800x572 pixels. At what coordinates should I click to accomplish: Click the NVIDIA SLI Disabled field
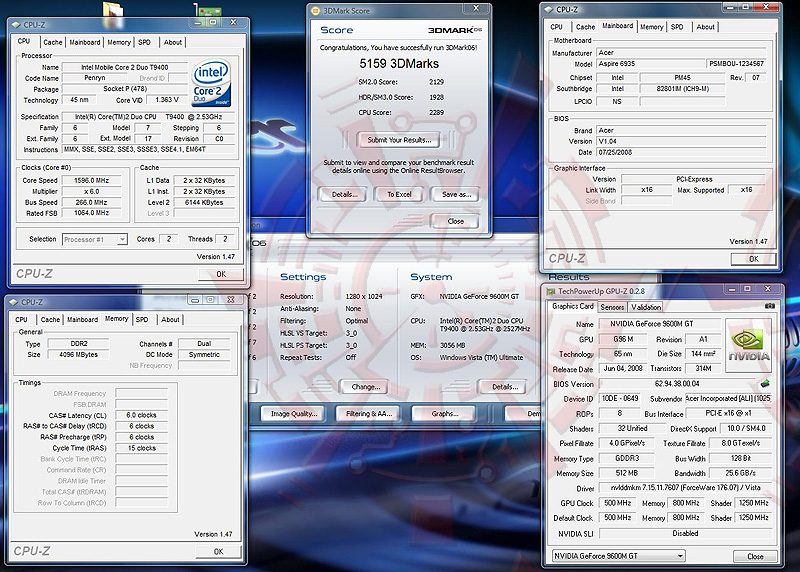[685, 533]
